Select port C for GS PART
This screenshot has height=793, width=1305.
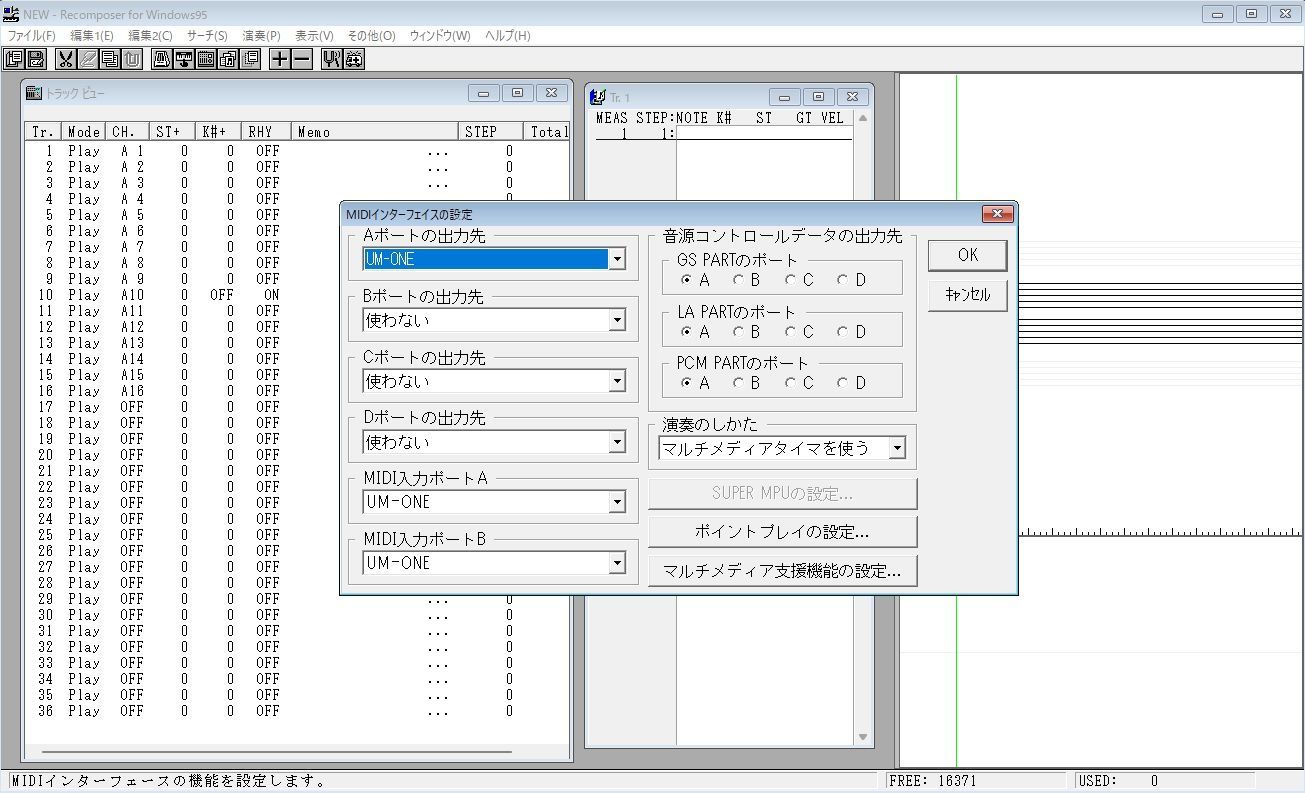pyautogui.click(x=790, y=280)
